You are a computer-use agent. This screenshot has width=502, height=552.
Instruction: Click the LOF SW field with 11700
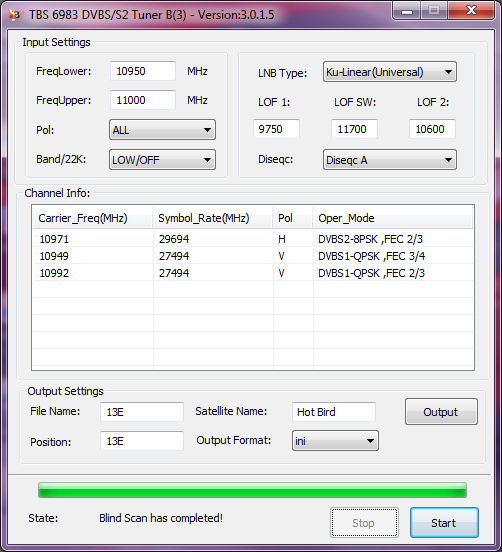point(354,129)
